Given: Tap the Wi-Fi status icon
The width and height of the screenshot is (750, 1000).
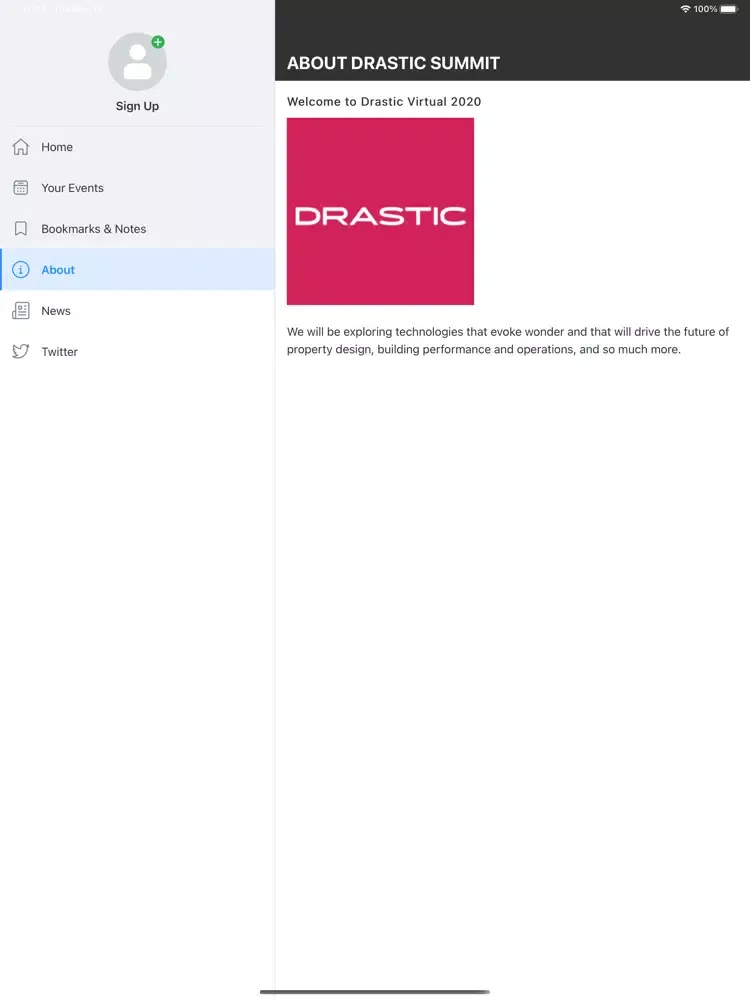Looking at the screenshot, I should pos(686,9).
